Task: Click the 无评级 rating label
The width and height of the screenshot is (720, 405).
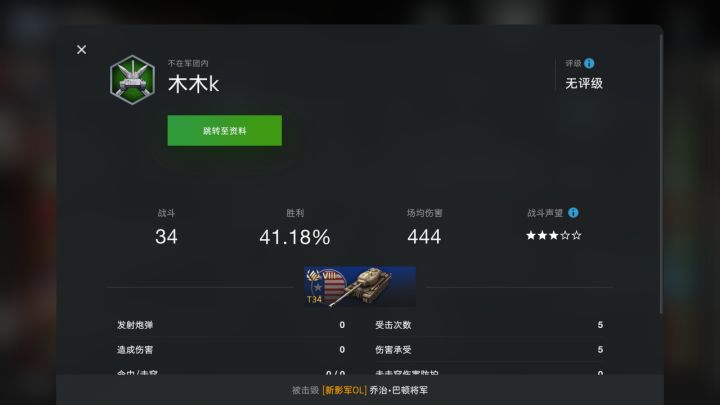Action: 584,84
